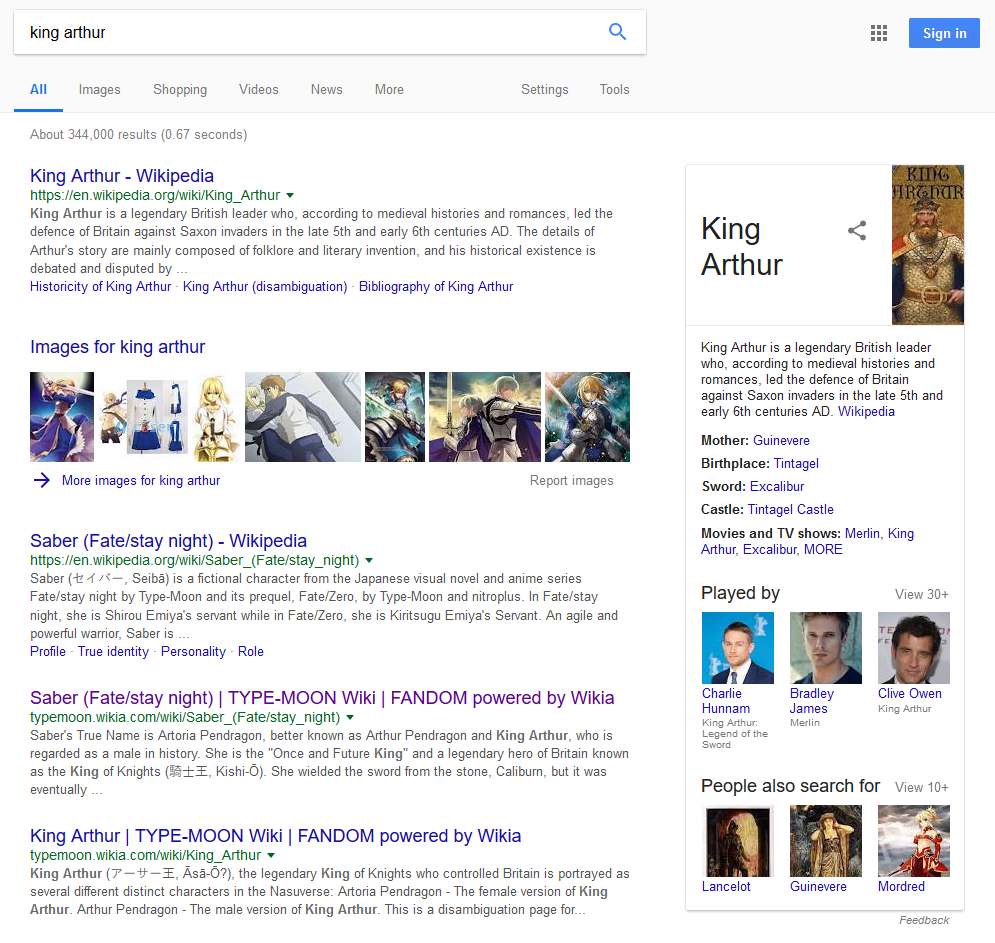Click the Charlie Hunnam name link
The height and width of the screenshot is (943, 995).
pos(726,701)
